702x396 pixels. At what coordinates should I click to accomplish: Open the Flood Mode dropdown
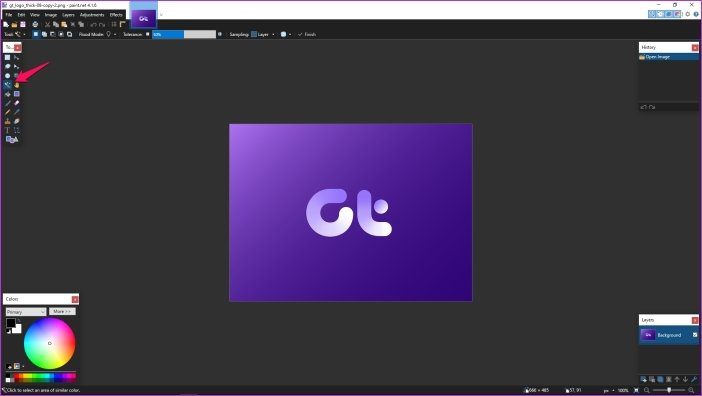[x=111, y=34]
